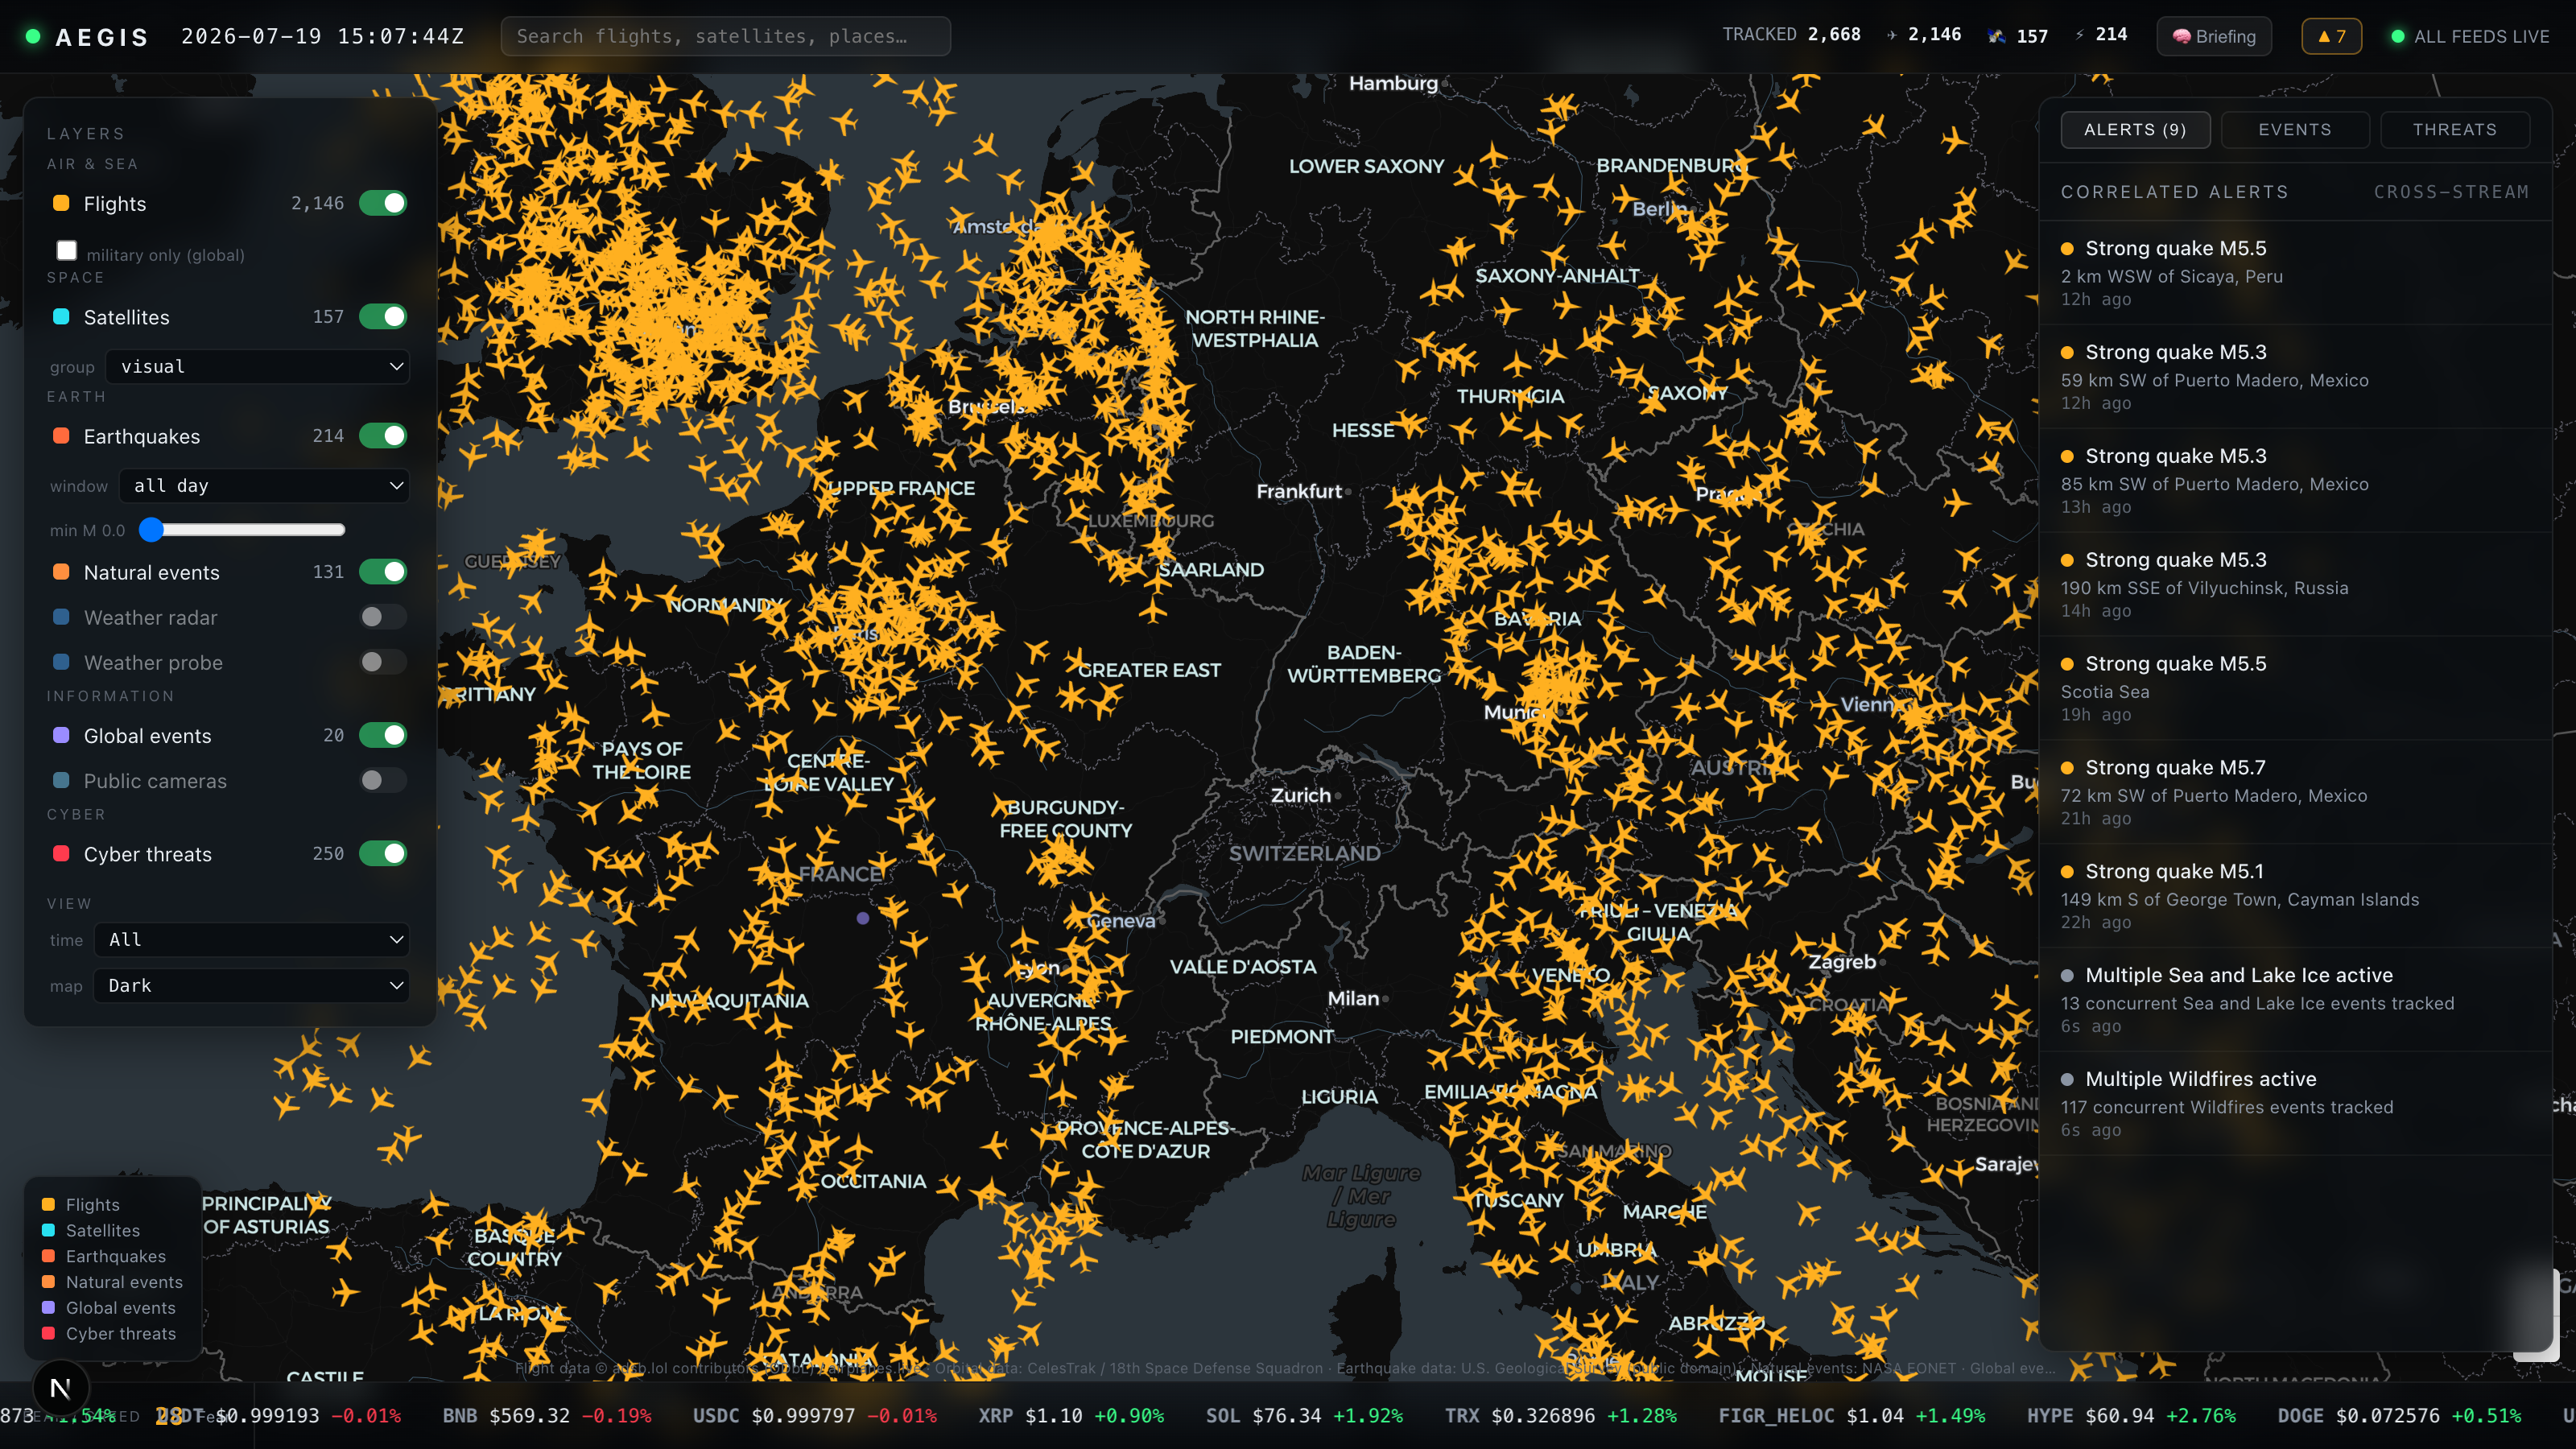Click the Public cameras layer icon
Screen dimensions: 2576x1449
tap(61, 780)
